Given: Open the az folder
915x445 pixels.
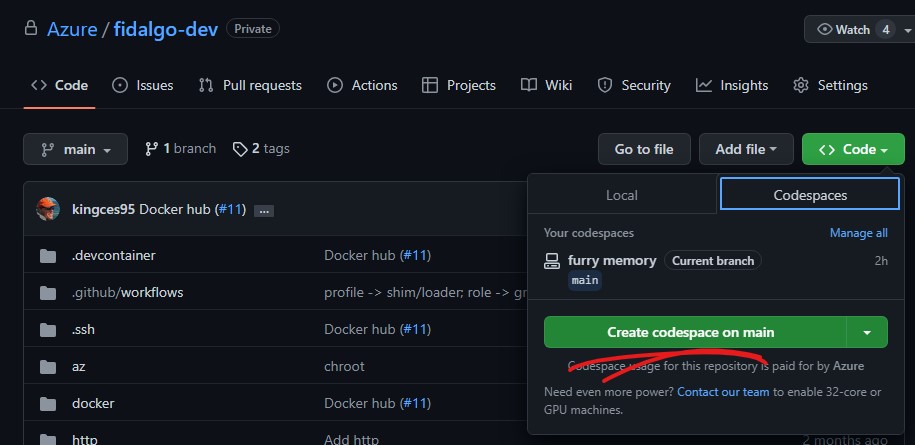Looking at the screenshot, I should click(x=78, y=366).
